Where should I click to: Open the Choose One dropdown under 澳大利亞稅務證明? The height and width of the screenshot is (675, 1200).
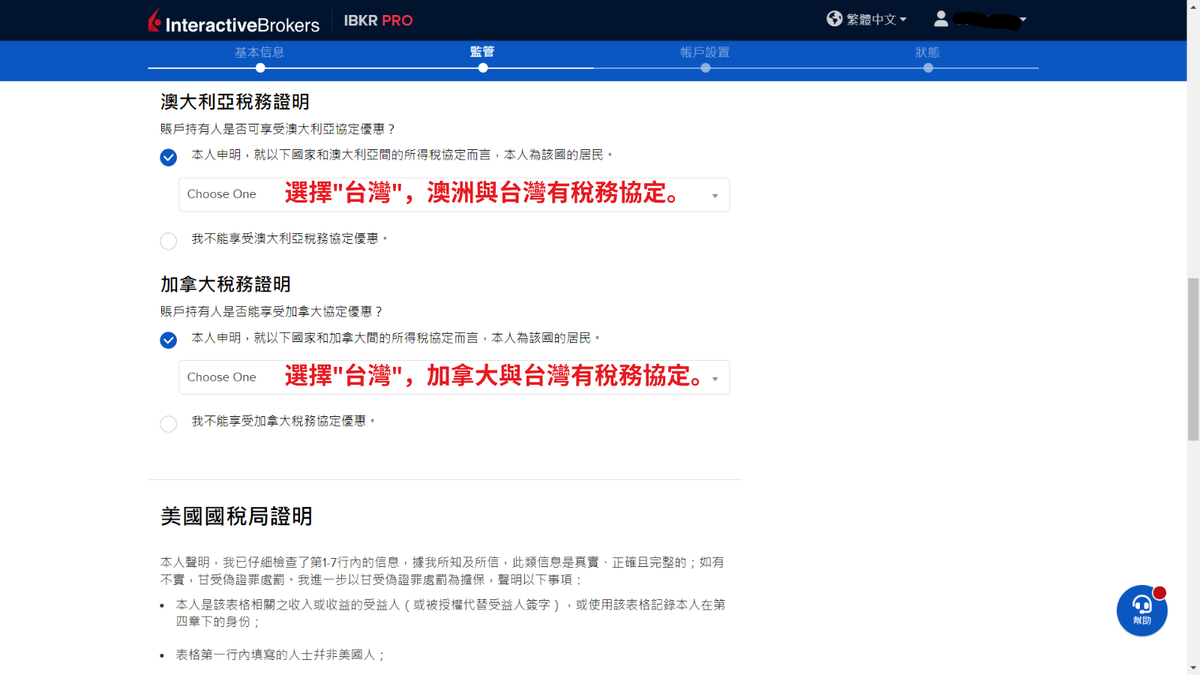point(452,194)
